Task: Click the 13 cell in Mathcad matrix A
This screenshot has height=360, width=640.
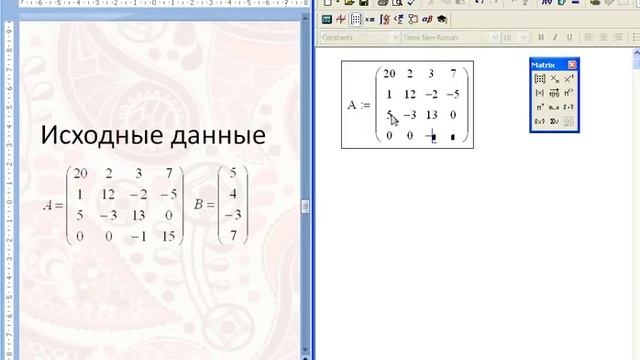Action: point(431,115)
